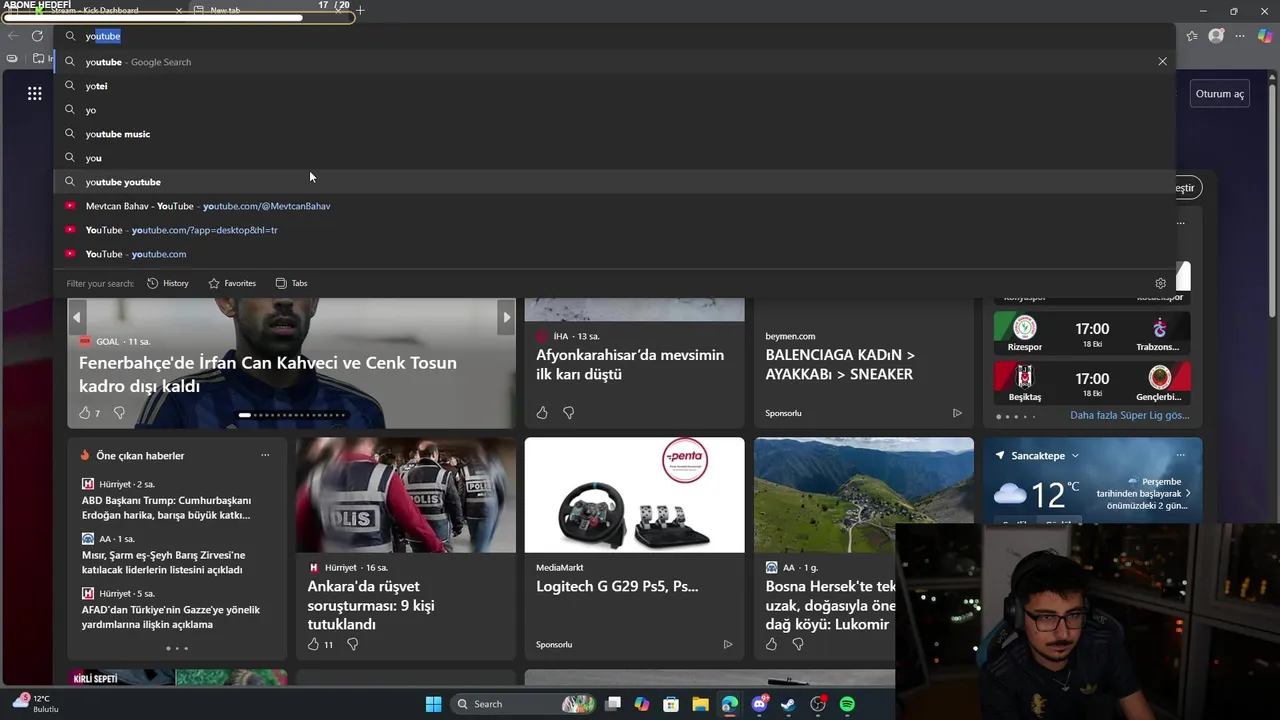Open Öne çıkan haberler options menu
Viewport: 1280px width, 720px height.
(x=265, y=455)
